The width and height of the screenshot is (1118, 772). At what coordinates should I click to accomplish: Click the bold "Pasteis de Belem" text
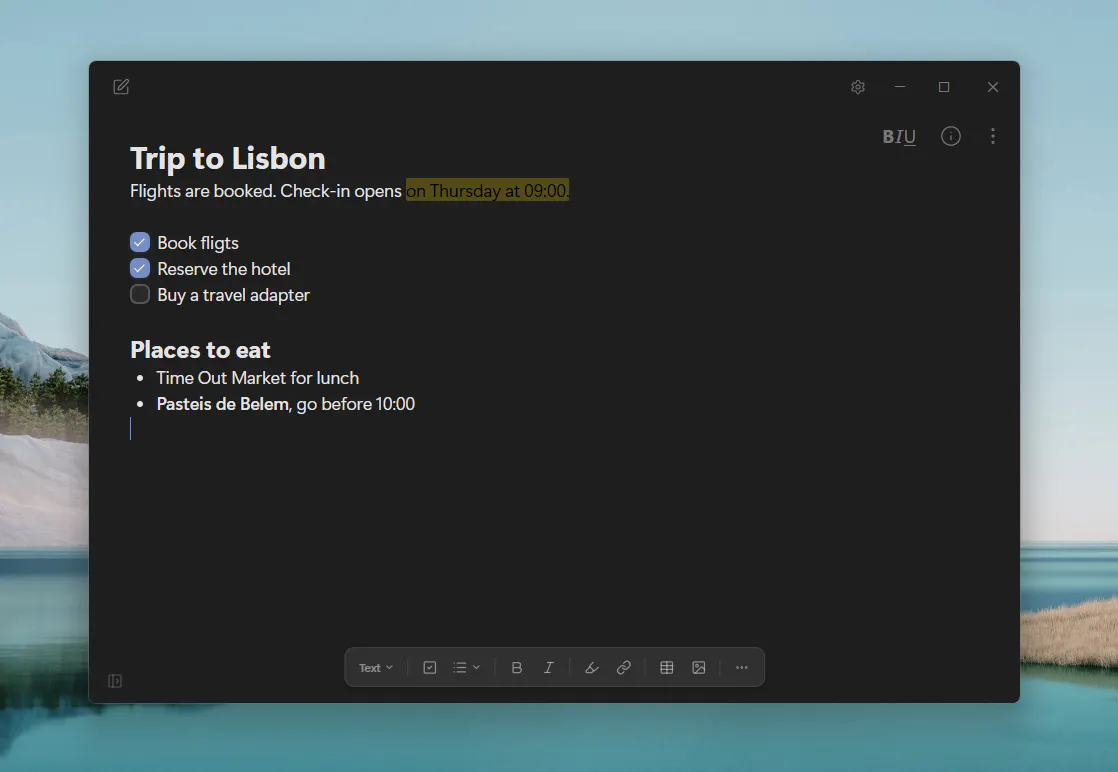(222, 404)
